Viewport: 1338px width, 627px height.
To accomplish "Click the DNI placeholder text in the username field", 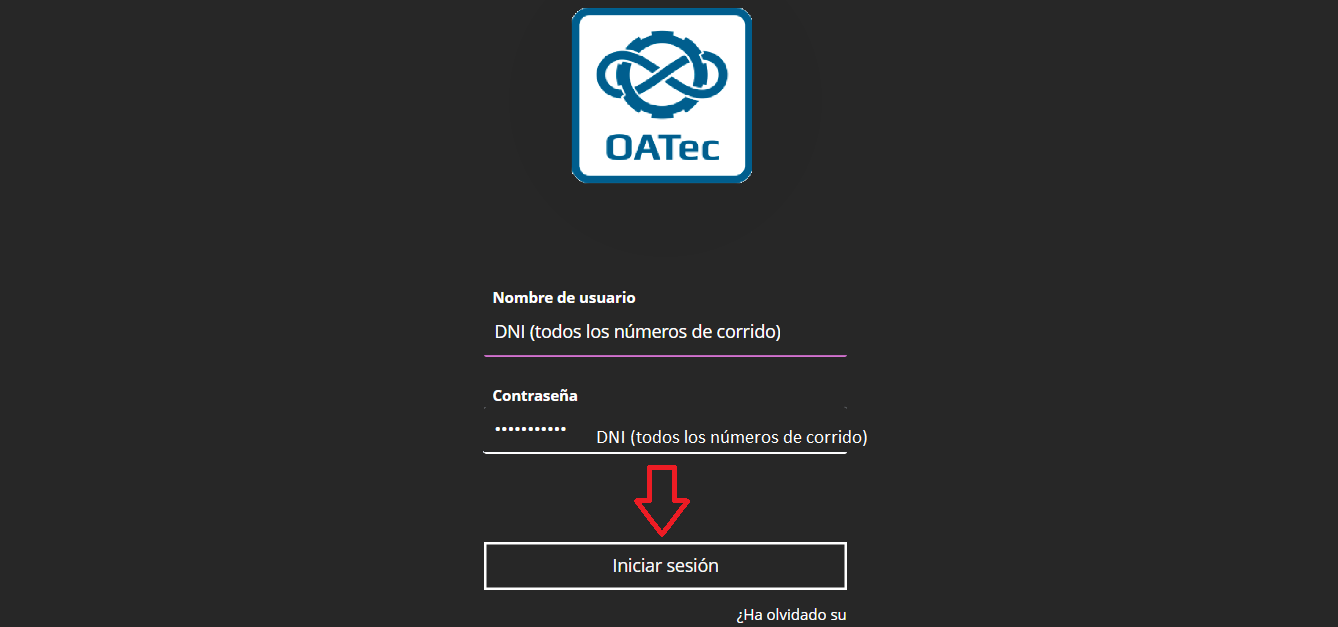I will click(x=637, y=332).
